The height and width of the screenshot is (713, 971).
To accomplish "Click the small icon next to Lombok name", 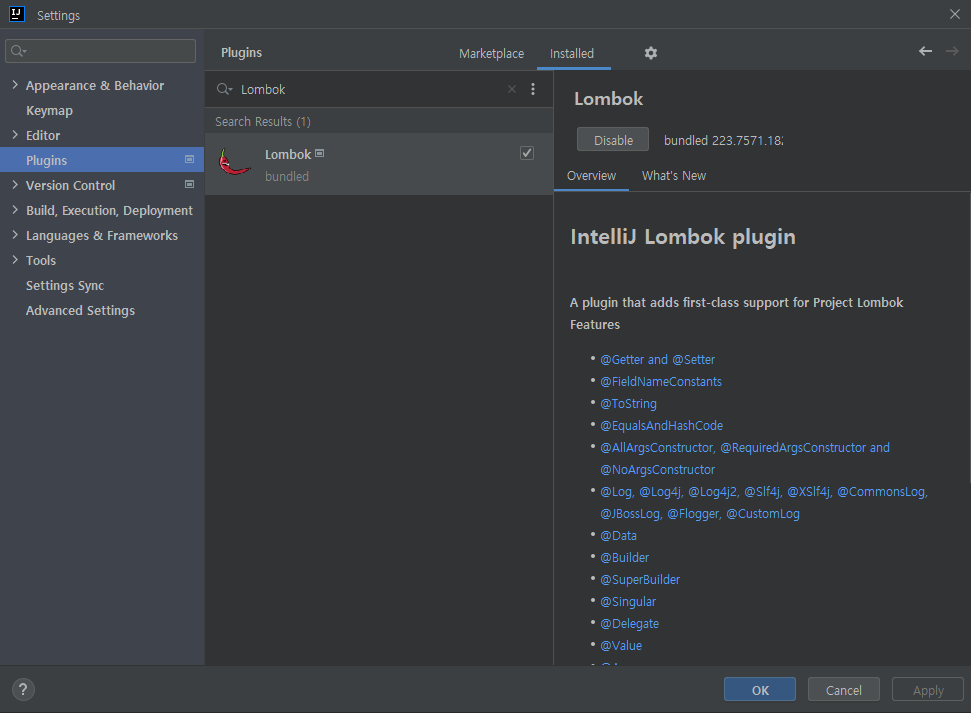I will (x=320, y=153).
